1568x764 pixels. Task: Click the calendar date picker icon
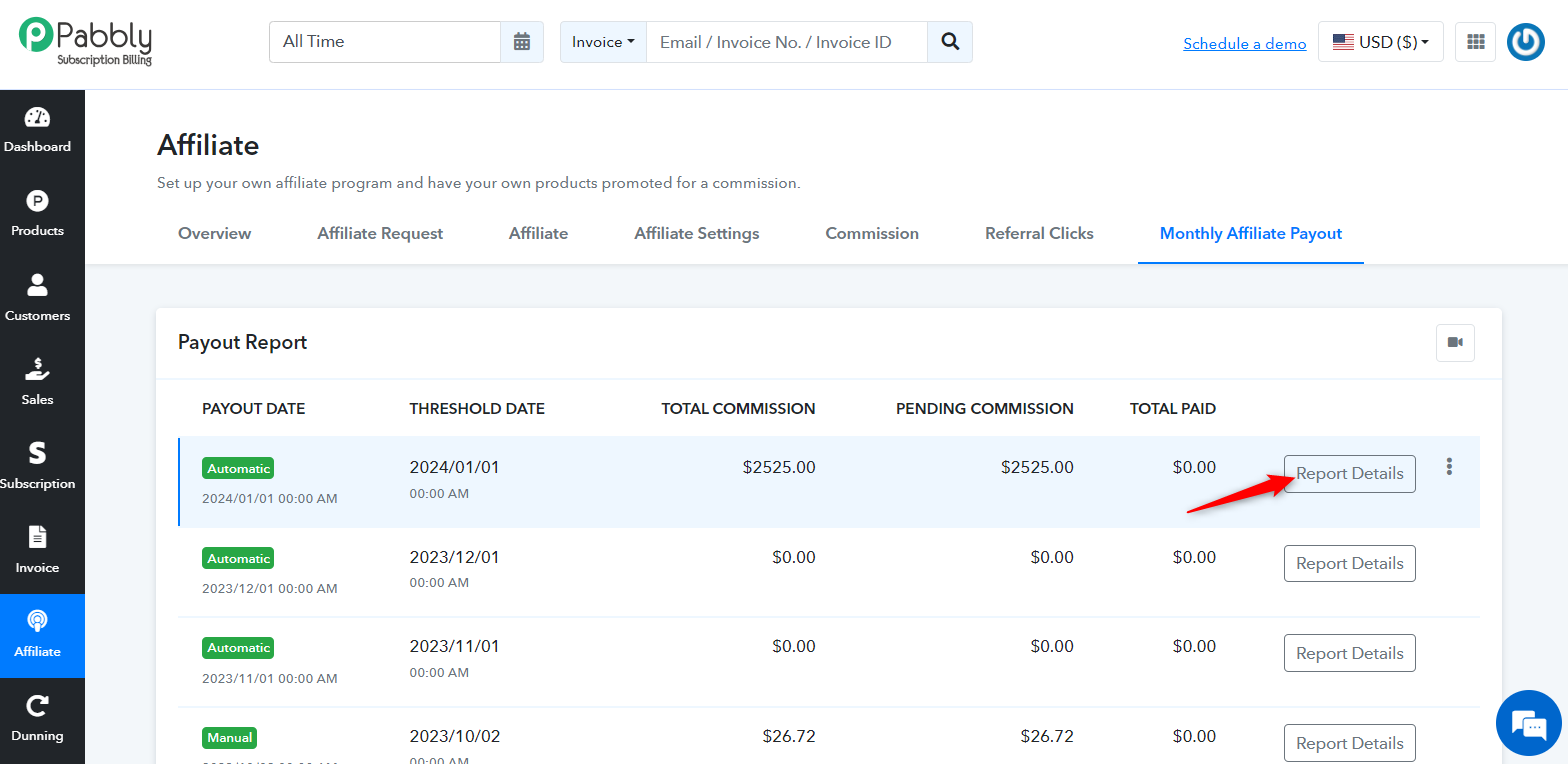[x=522, y=42]
